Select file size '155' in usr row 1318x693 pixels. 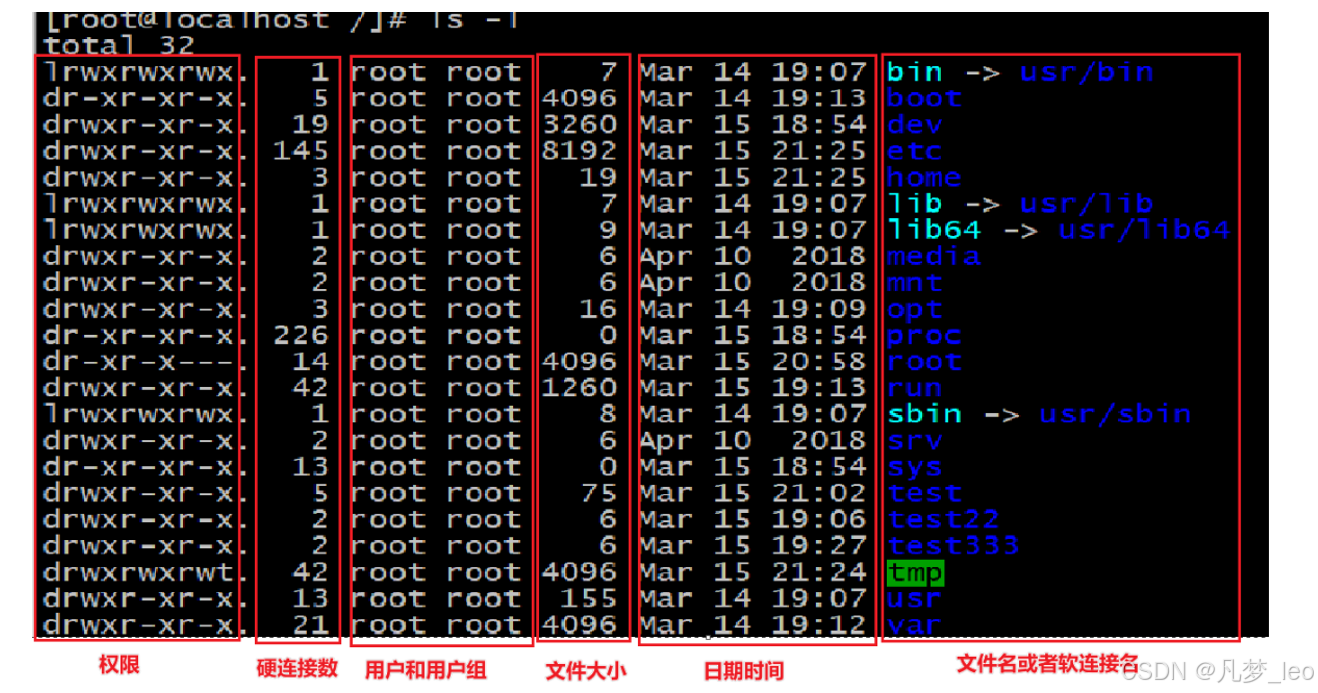pyautogui.click(x=589, y=598)
